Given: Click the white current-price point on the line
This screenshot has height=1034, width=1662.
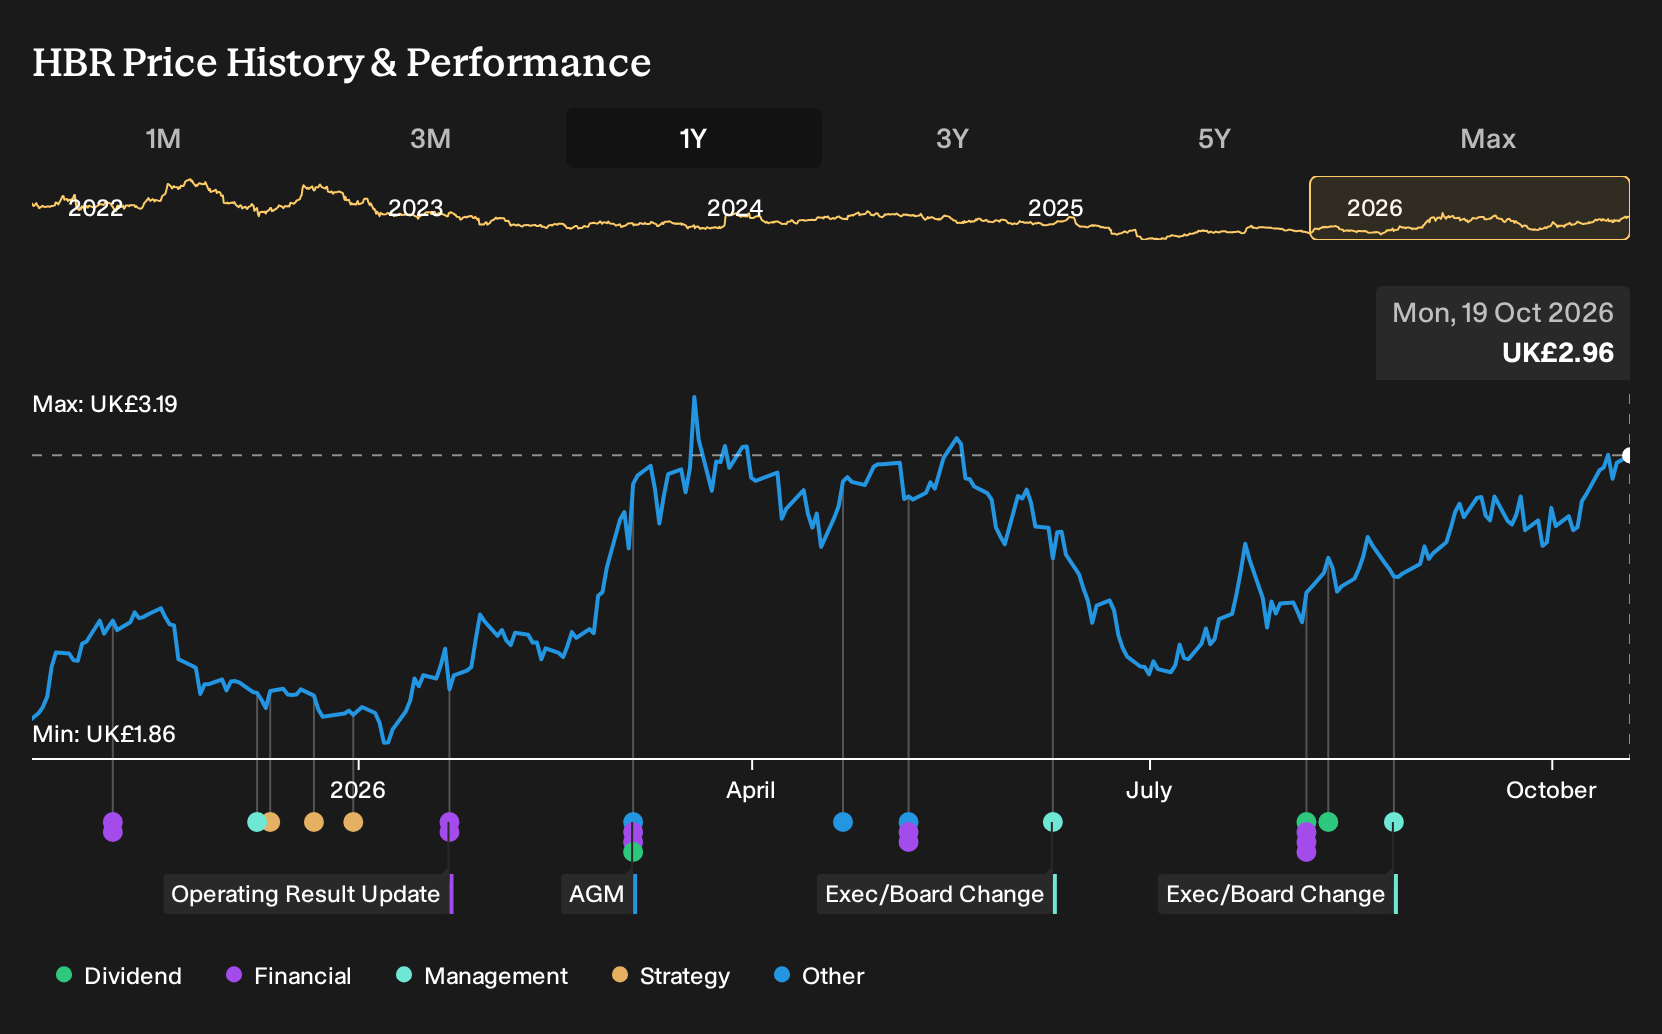Looking at the screenshot, I should click(1627, 455).
